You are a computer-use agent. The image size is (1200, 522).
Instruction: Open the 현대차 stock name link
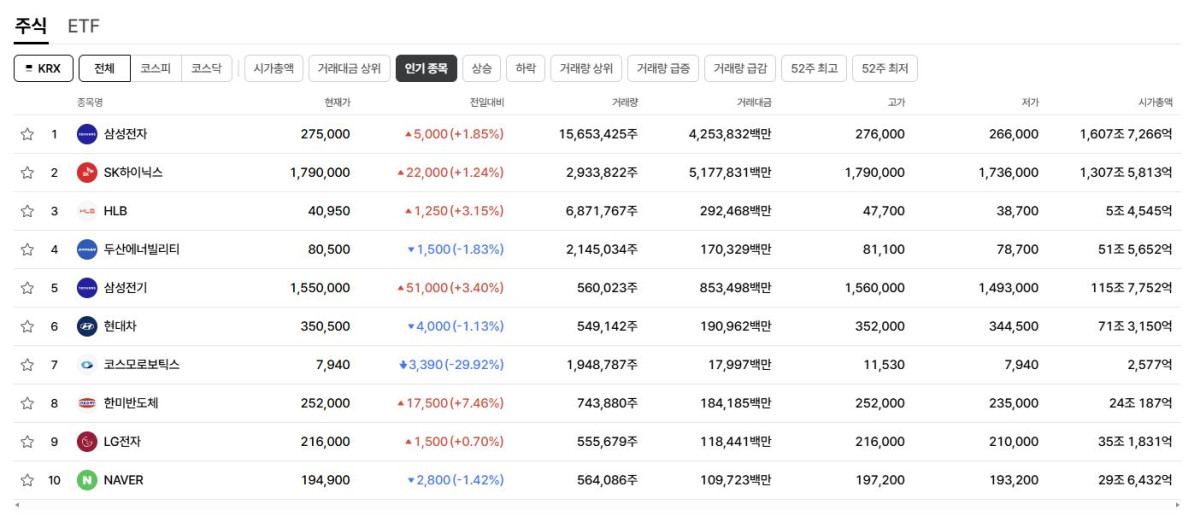click(x=120, y=327)
